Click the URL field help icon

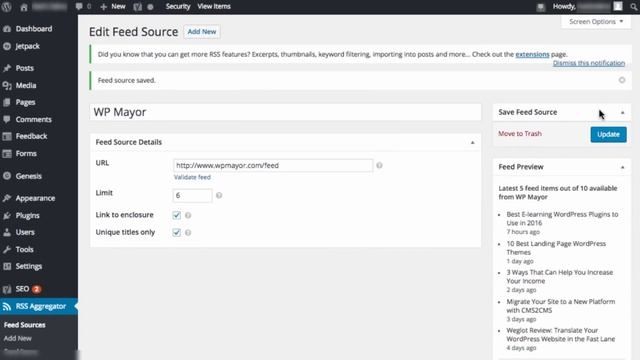click(379, 165)
